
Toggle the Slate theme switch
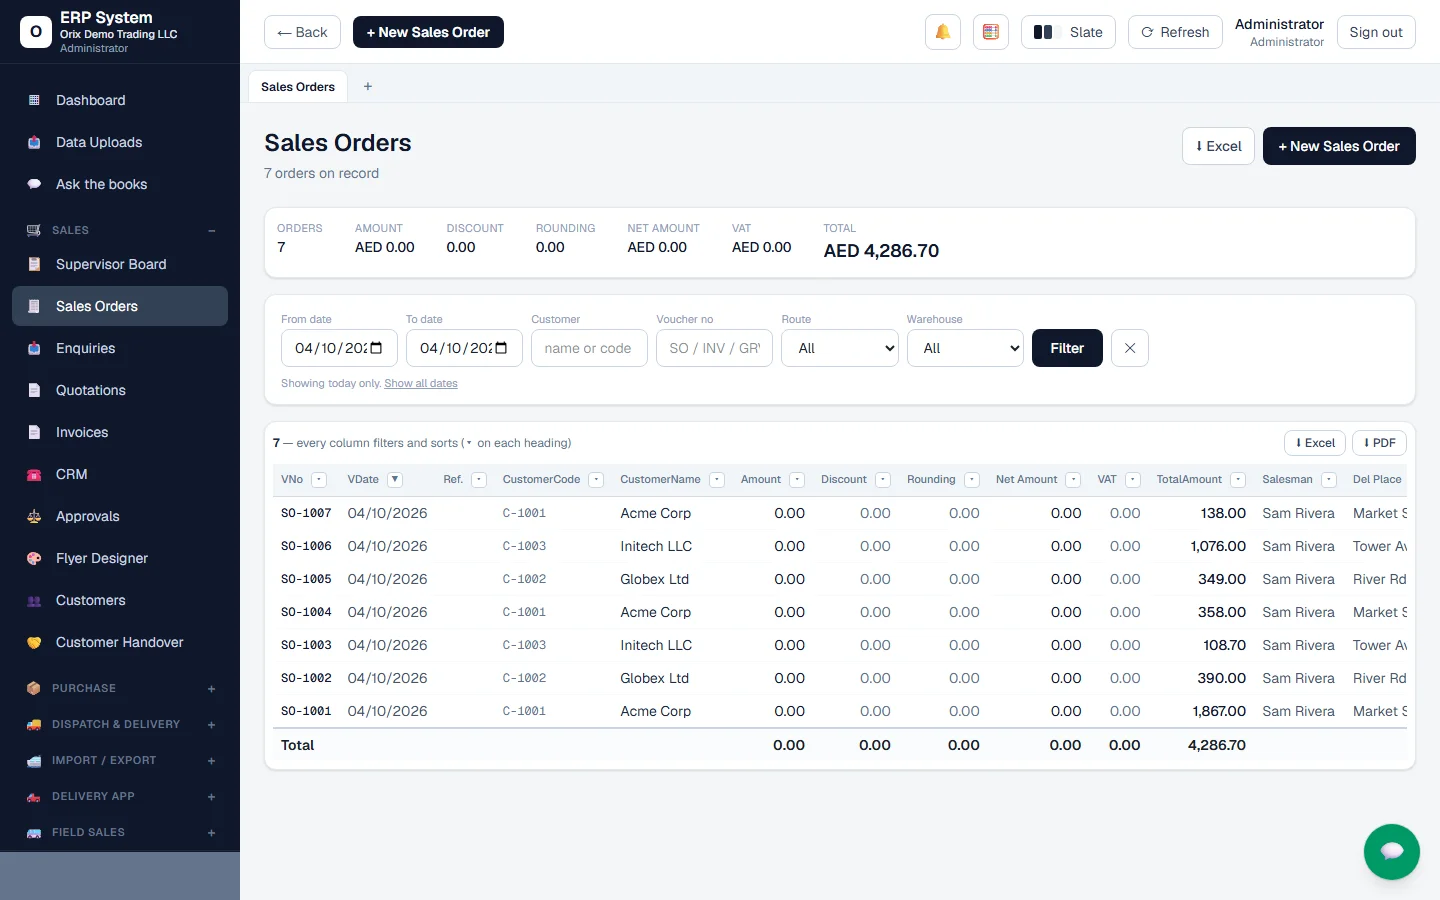point(1068,32)
